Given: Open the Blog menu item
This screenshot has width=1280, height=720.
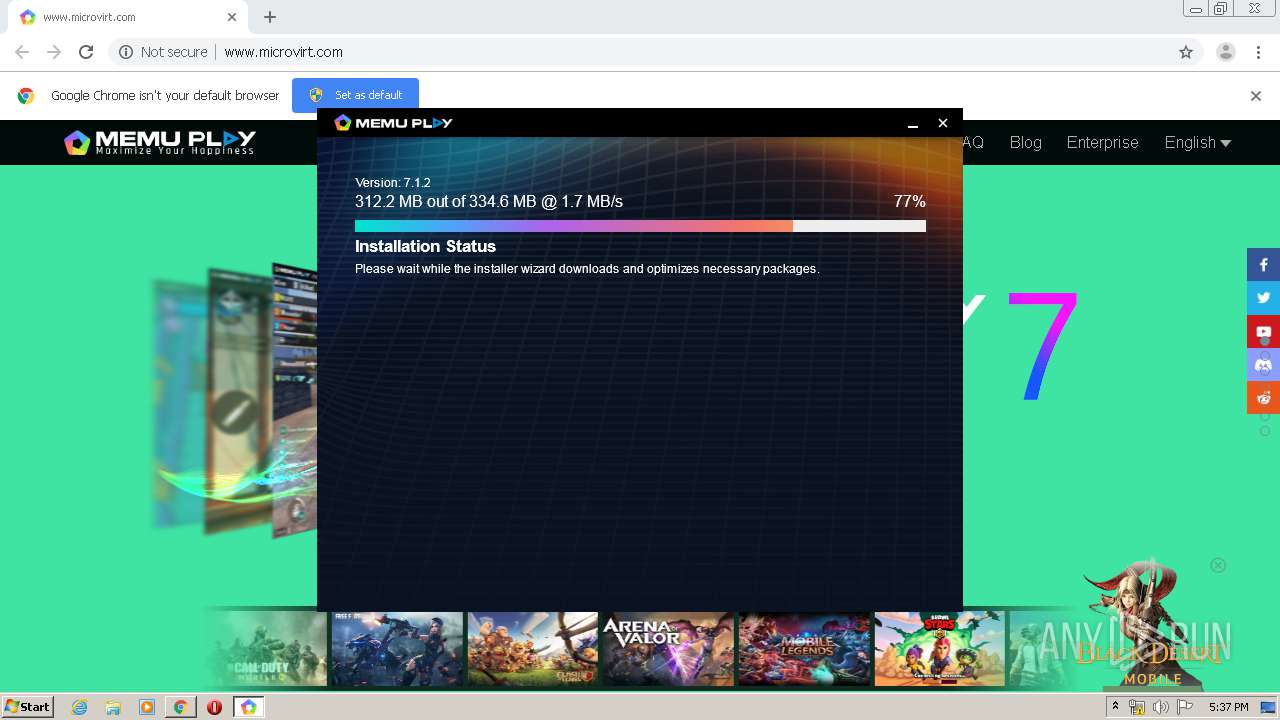Looking at the screenshot, I should (x=1025, y=142).
